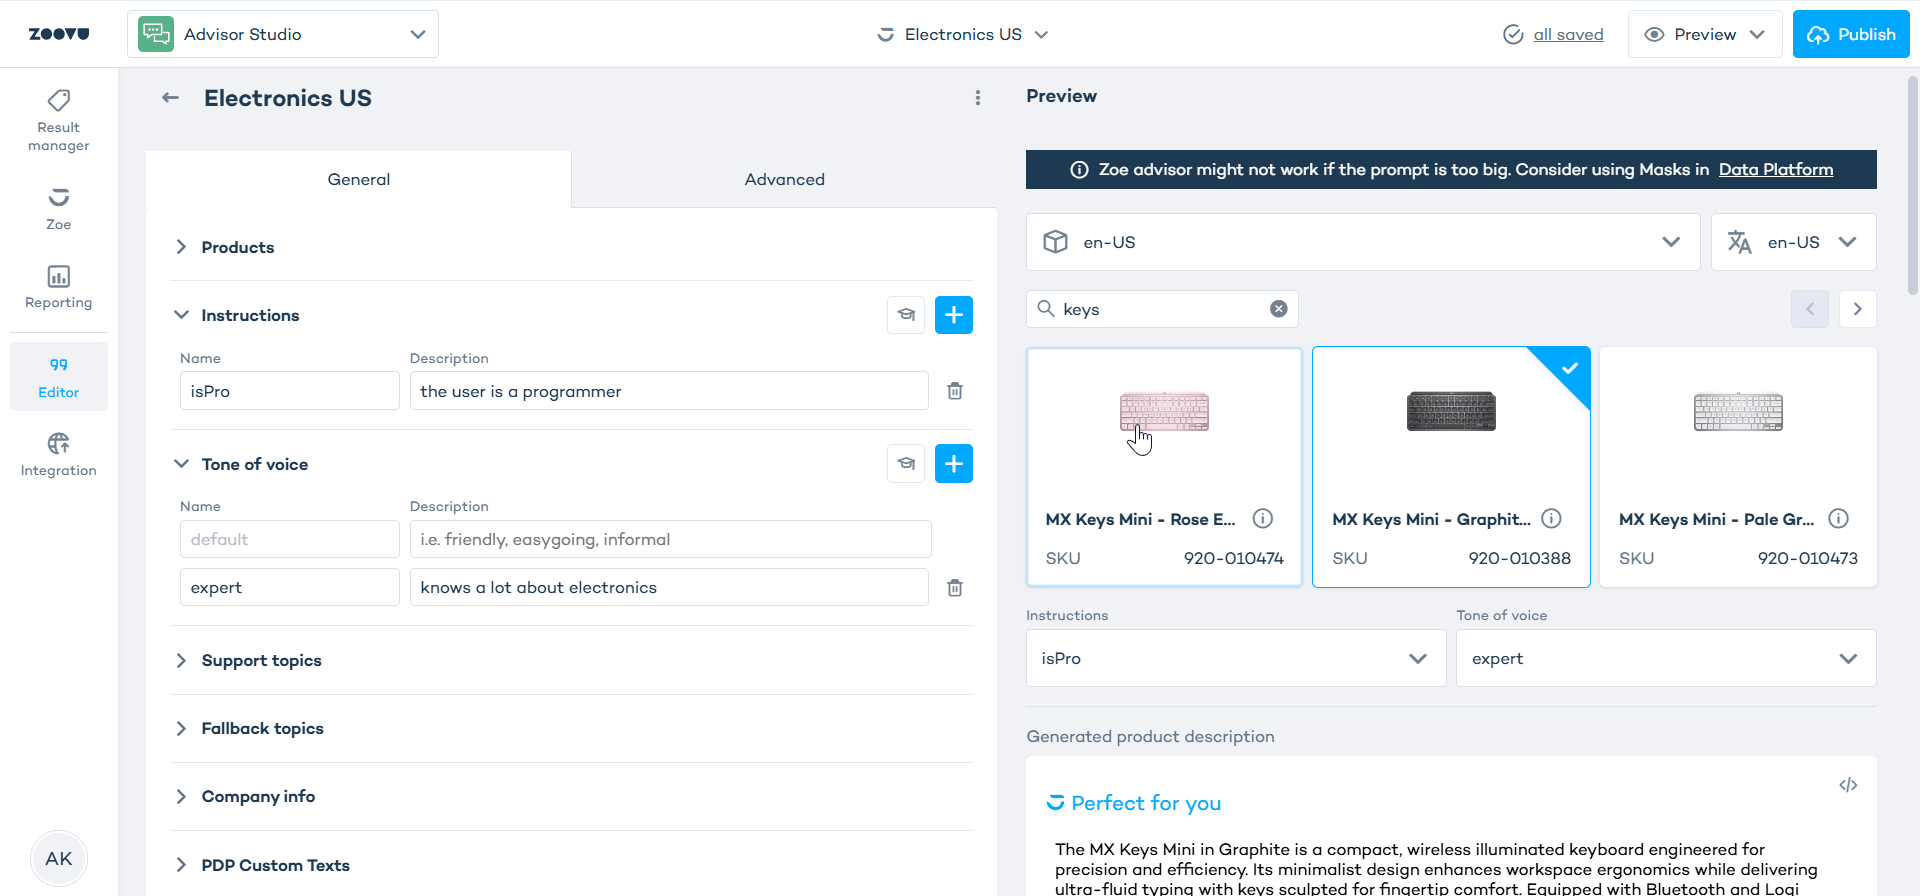Open the isPro instructions dropdown
The height and width of the screenshot is (896, 1920).
pyautogui.click(x=1235, y=658)
